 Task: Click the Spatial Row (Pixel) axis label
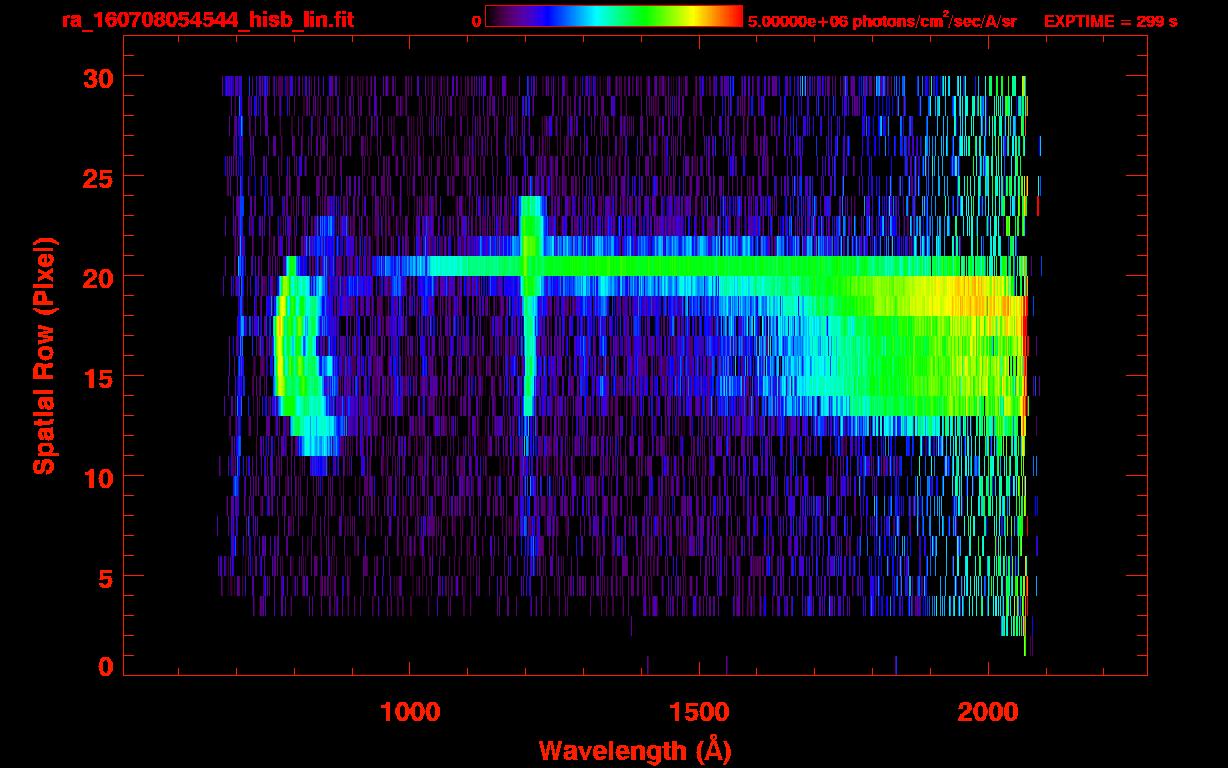(45, 356)
